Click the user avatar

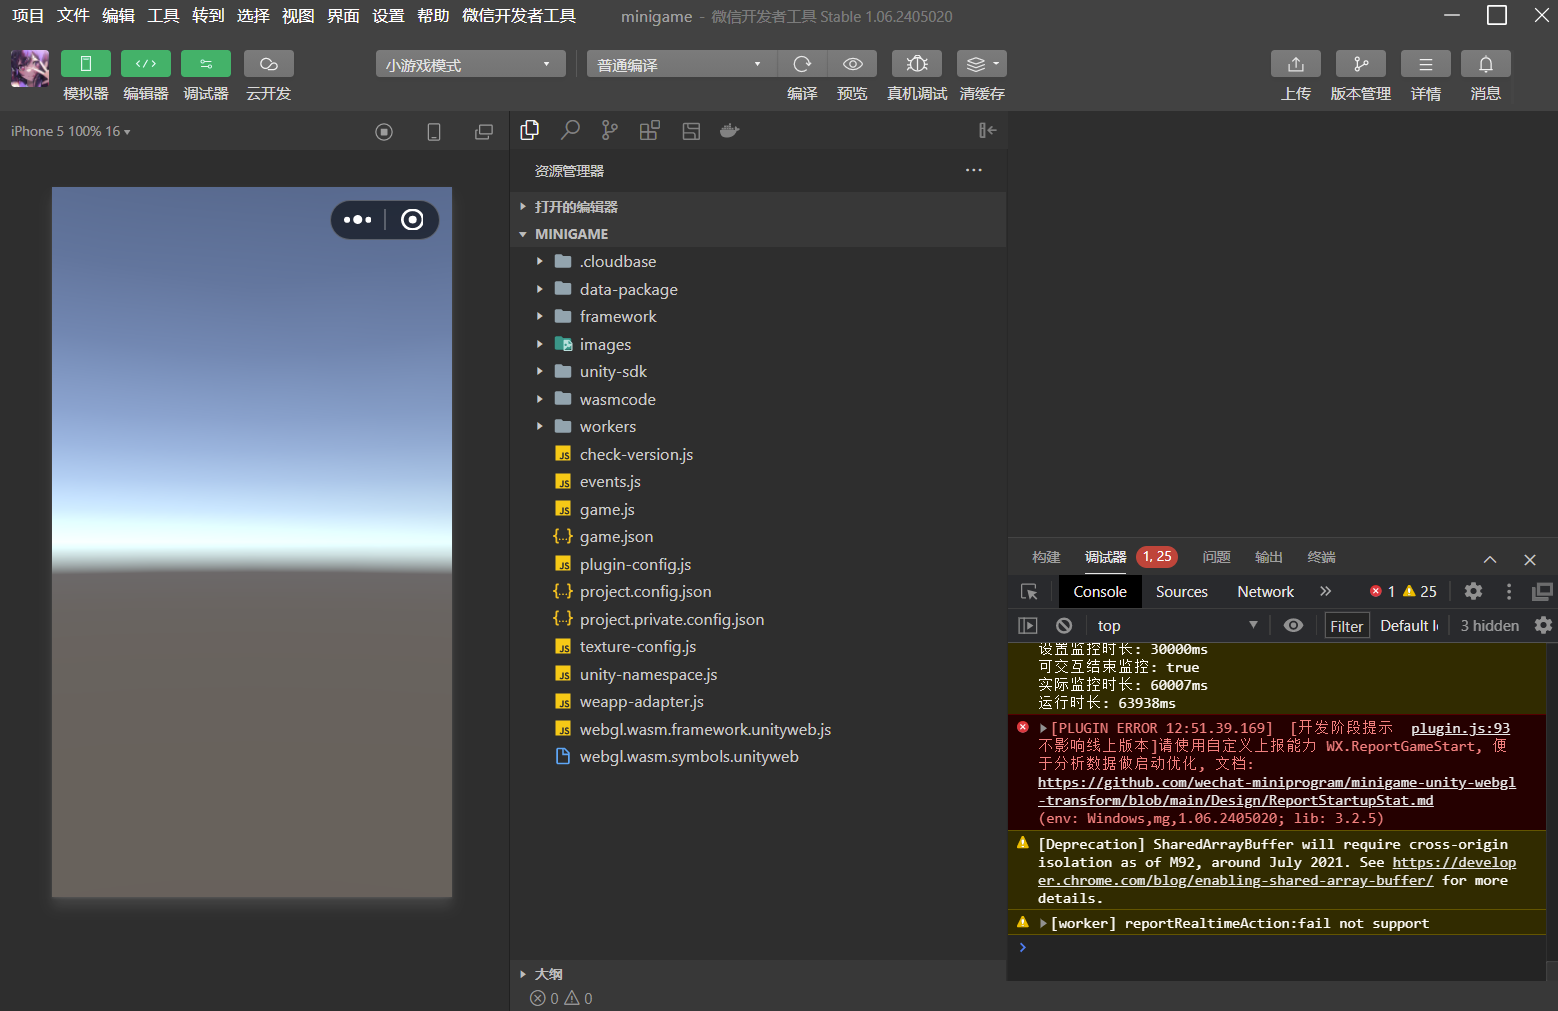(30, 69)
